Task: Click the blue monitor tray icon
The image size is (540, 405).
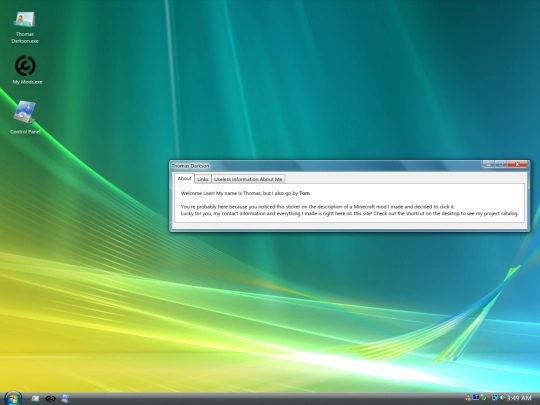Action: click(x=476, y=397)
